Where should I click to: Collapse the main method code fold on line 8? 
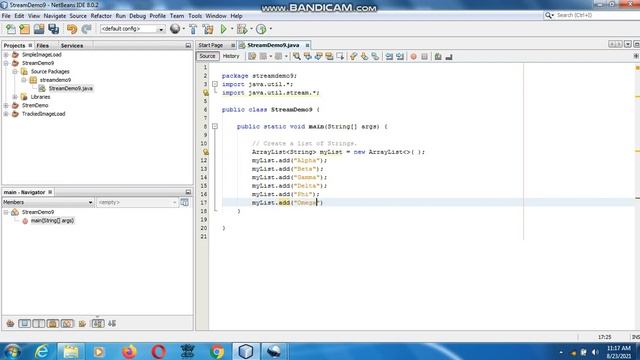[215, 127]
